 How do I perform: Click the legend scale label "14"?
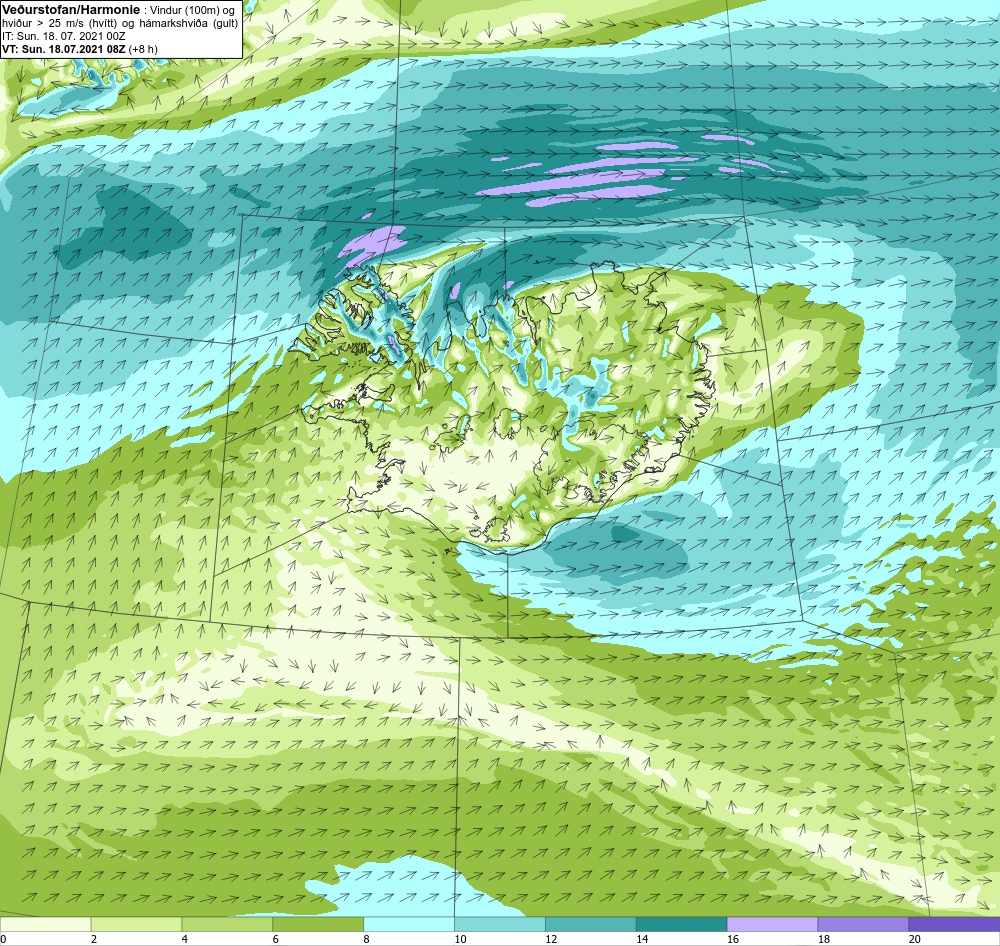[x=642, y=939]
